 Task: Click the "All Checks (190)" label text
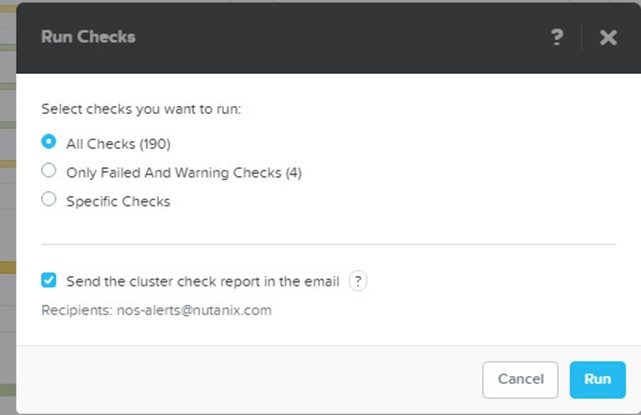coord(119,144)
